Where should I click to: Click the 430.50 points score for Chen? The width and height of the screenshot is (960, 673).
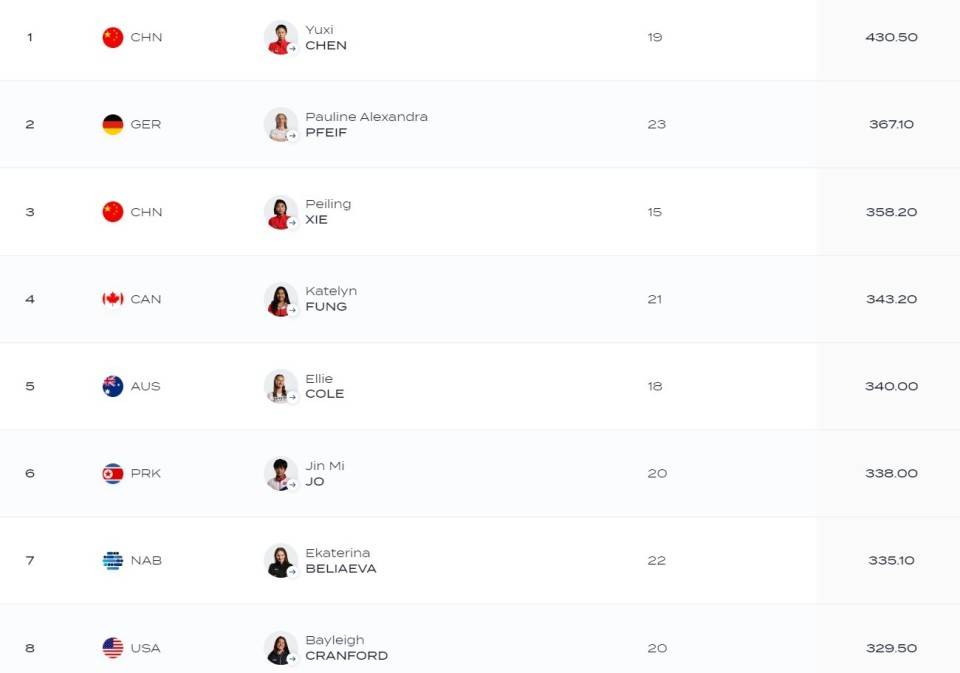891,37
